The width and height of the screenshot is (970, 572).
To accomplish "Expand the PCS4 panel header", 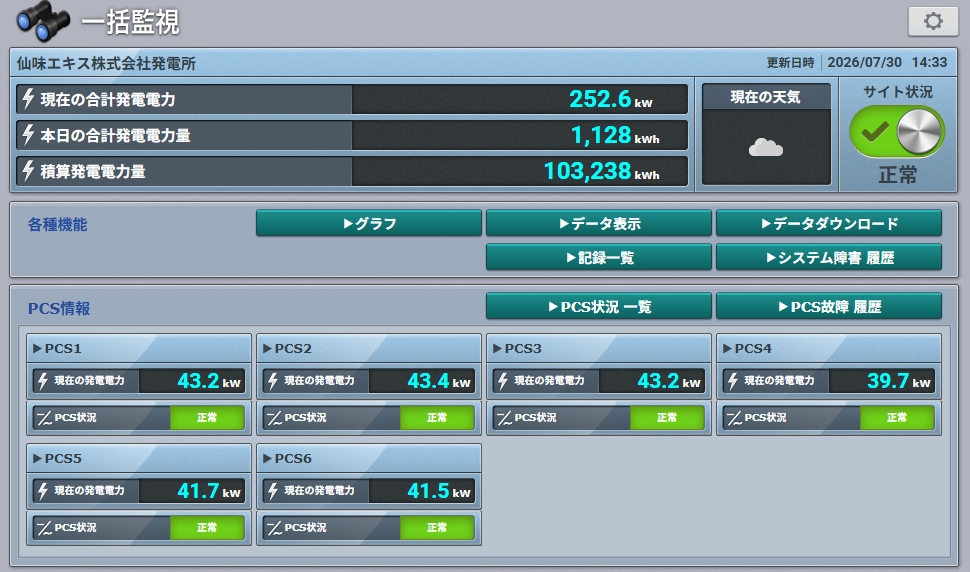I will (x=829, y=348).
